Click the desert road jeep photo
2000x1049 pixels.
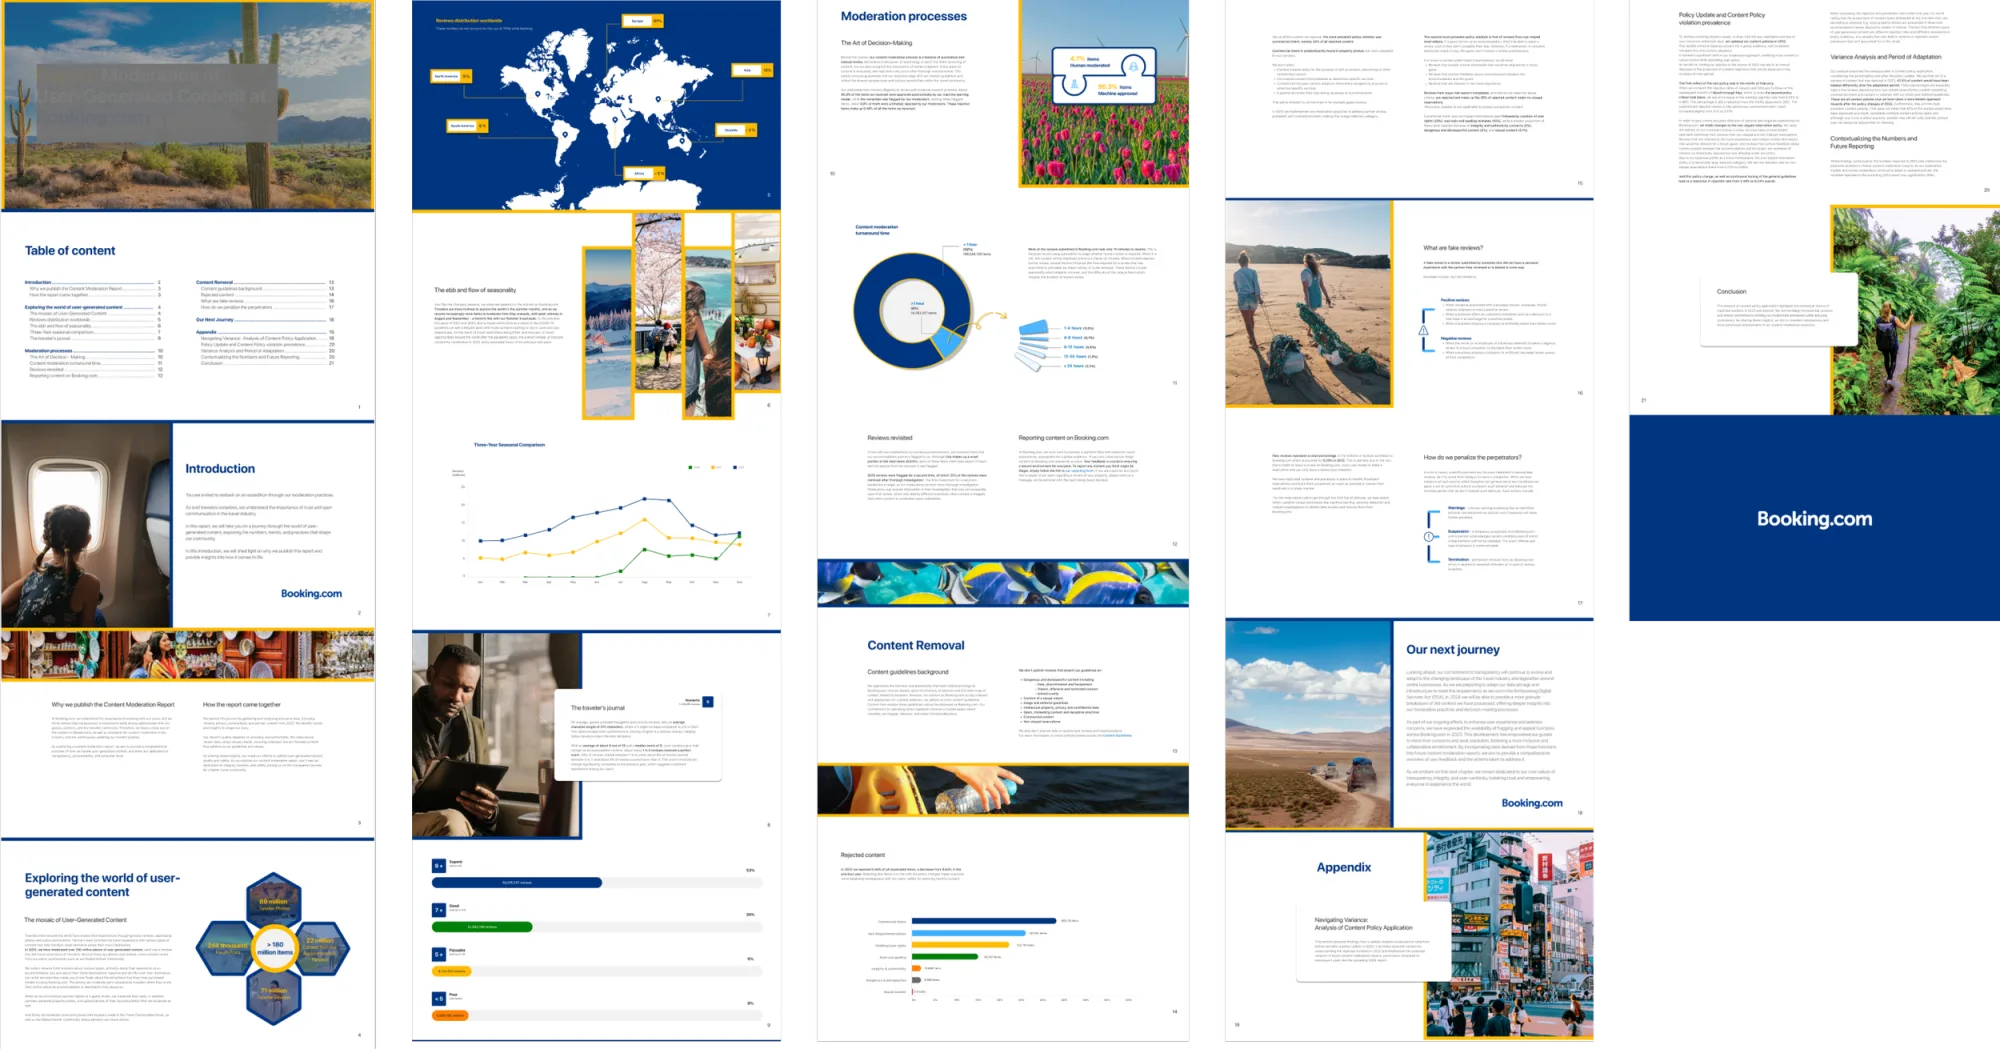[1309, 725]
